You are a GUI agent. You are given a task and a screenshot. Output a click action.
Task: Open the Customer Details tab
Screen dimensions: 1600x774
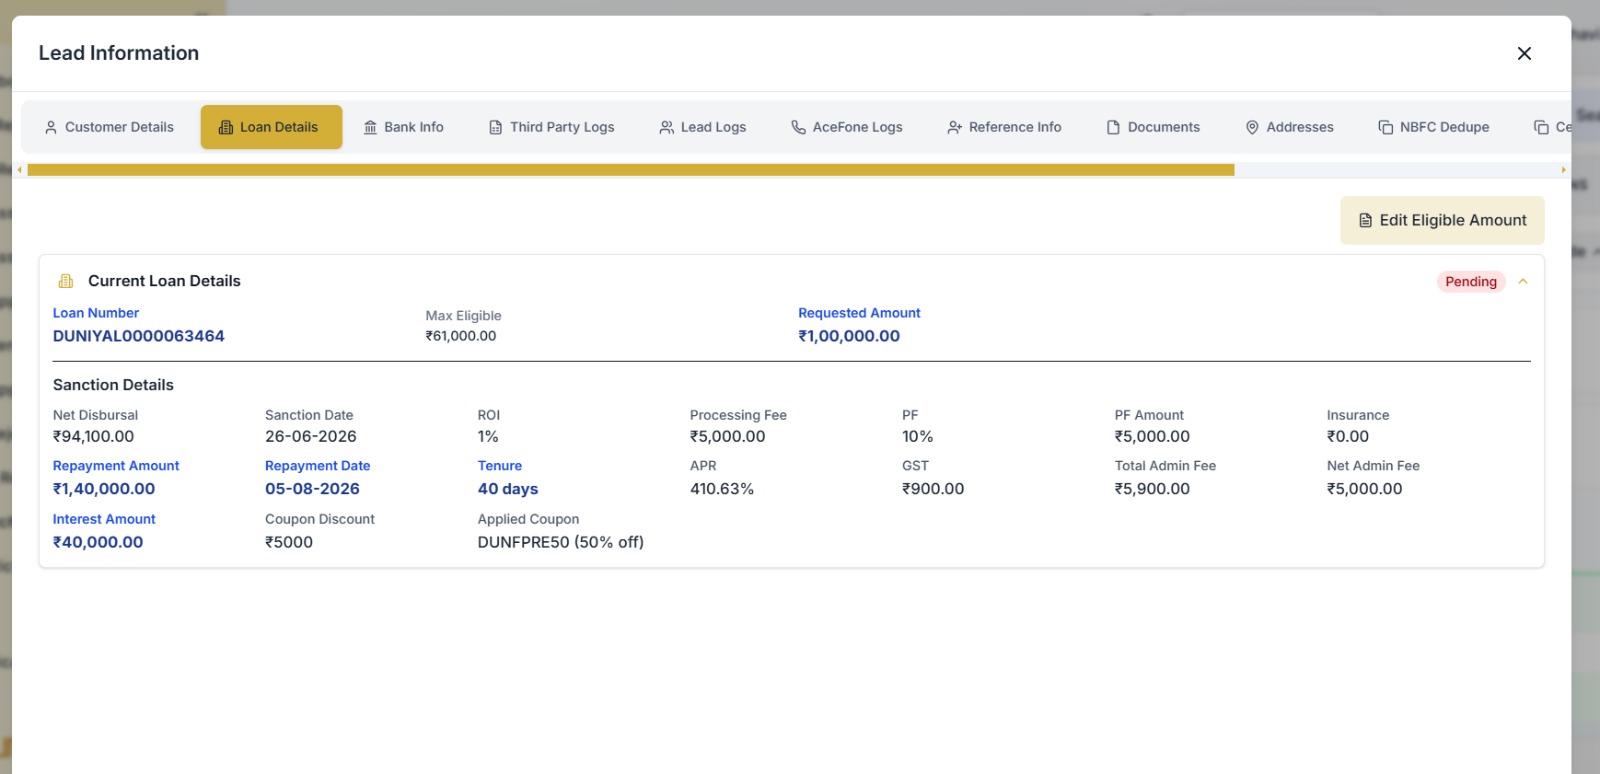coord(109,127)
